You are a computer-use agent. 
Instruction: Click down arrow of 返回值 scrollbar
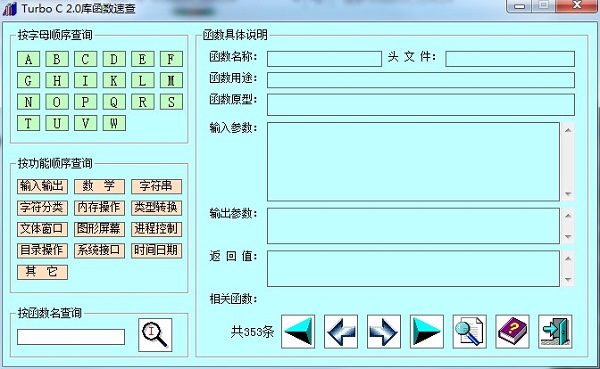click(568, 279)
